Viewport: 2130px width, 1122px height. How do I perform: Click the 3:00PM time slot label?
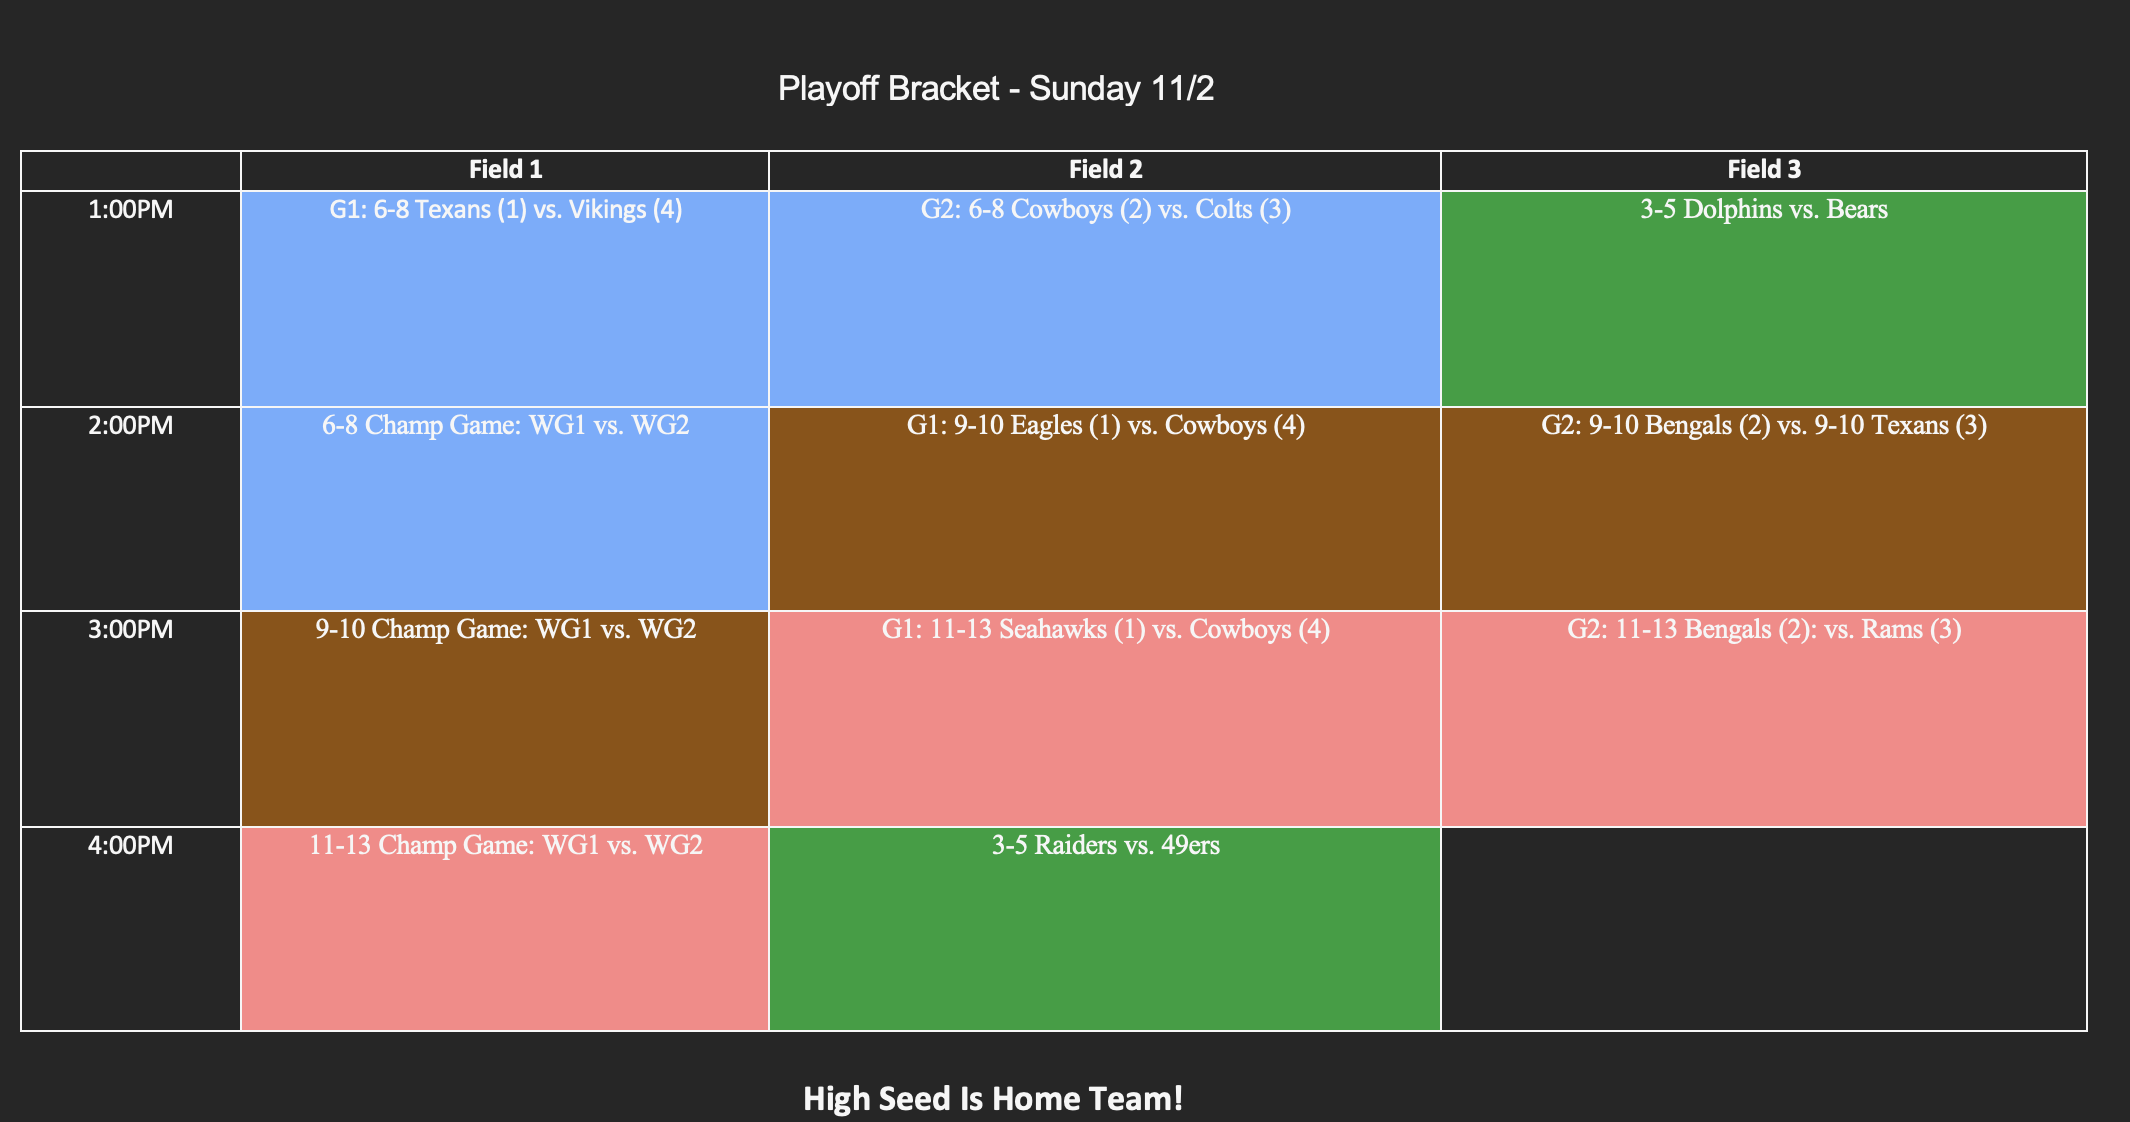pyautogui.click(x=131, y=630)
